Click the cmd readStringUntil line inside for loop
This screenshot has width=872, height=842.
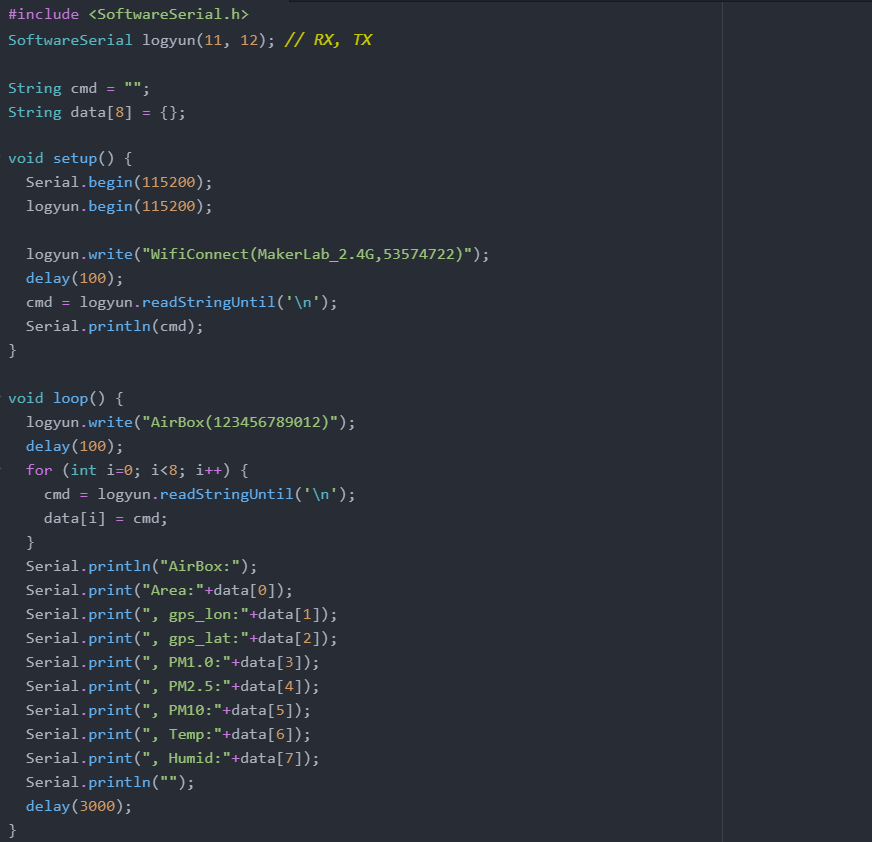[x=199, y=494]
